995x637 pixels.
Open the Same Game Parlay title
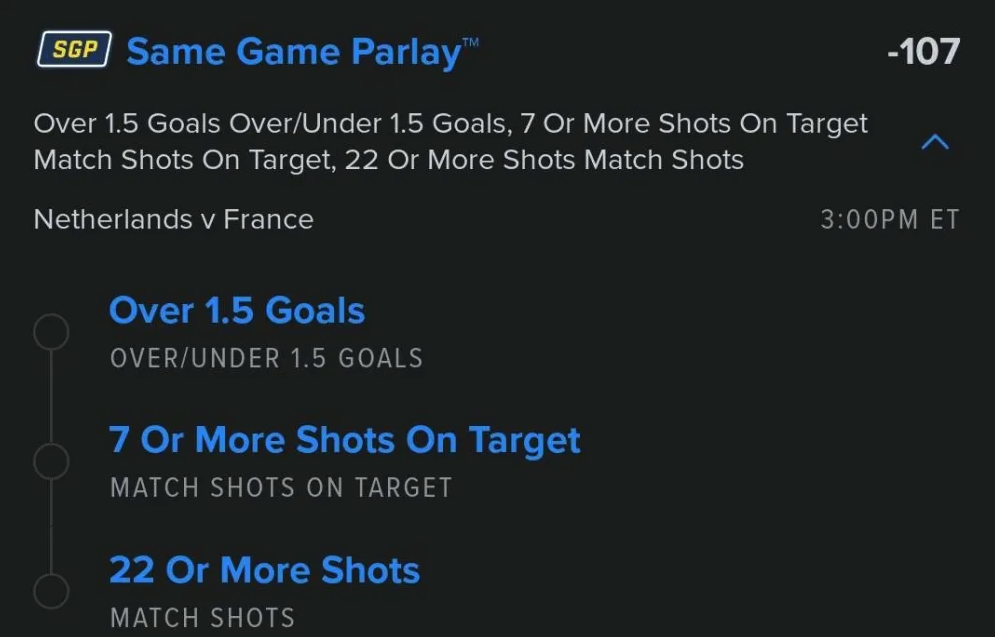293,52
